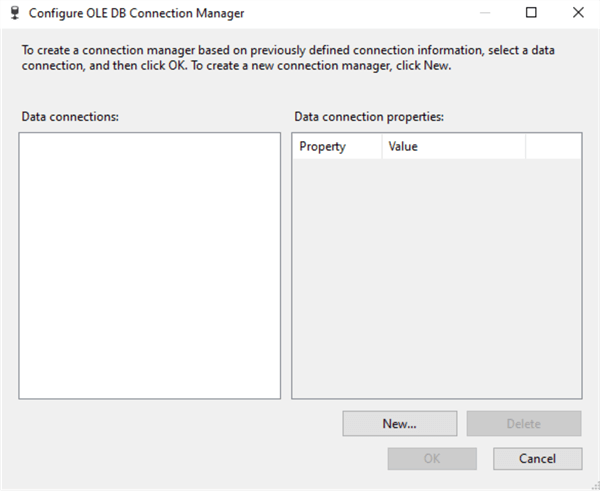Click the Configure OLE DB Connection Manager title
Image resolution: width=600 pixels, height=491 pixels.
tap(136, 14)
